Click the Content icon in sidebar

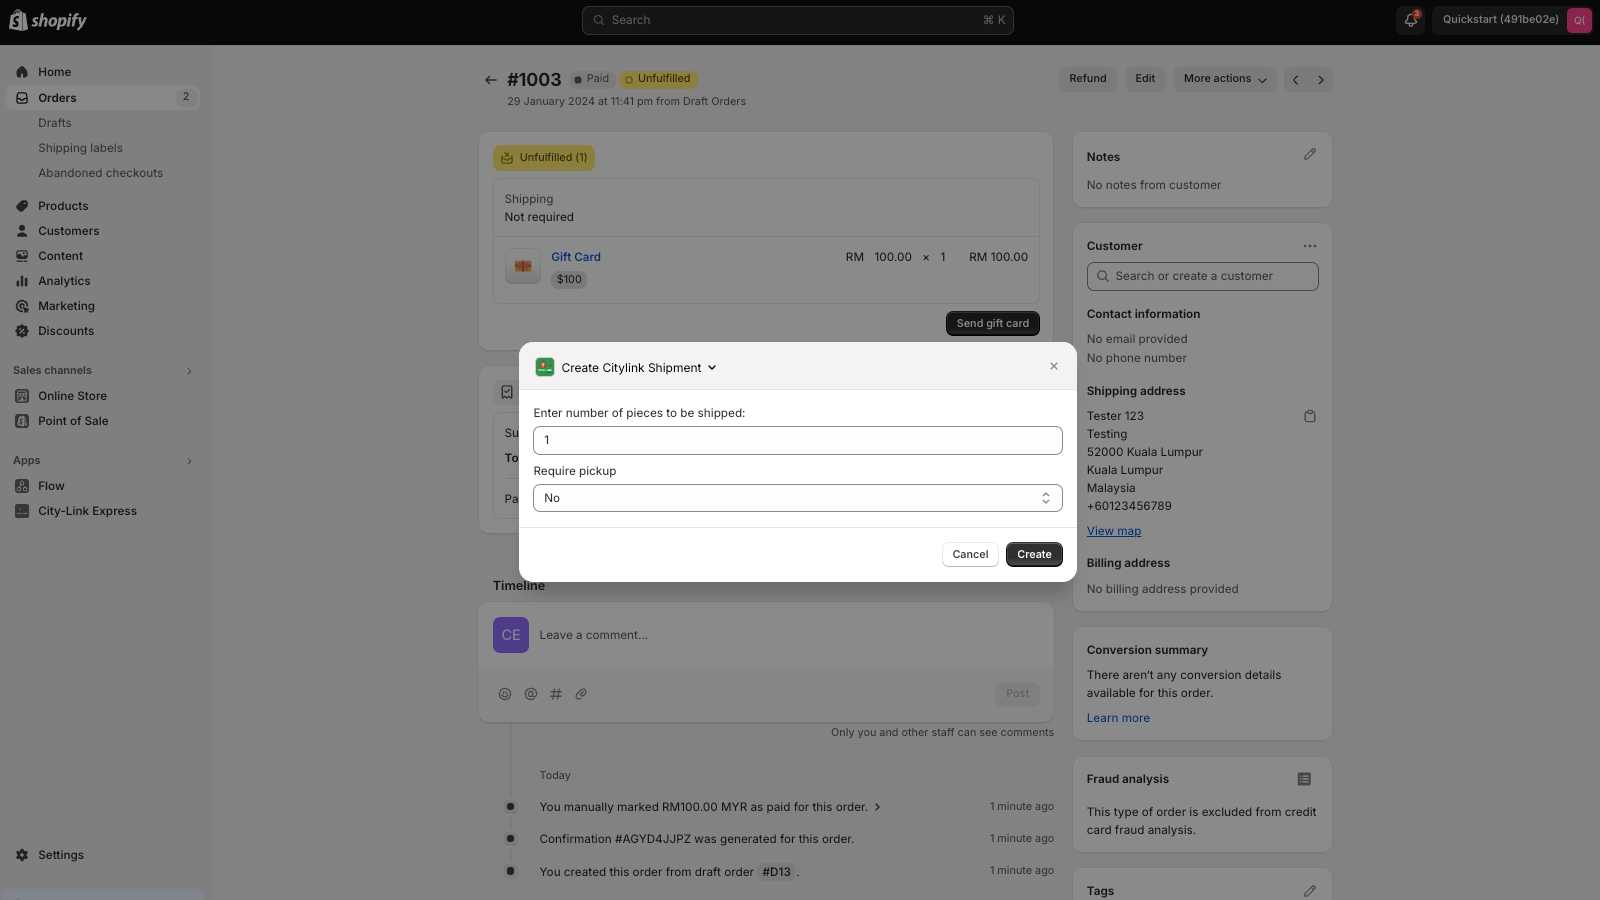[22, 256]
